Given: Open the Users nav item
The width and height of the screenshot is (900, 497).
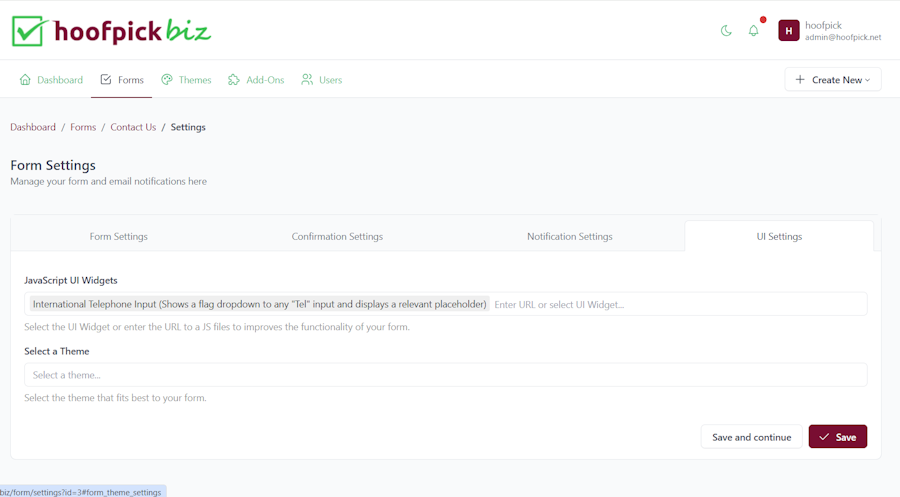Looking at the screenshot, I should click(321, 80).
